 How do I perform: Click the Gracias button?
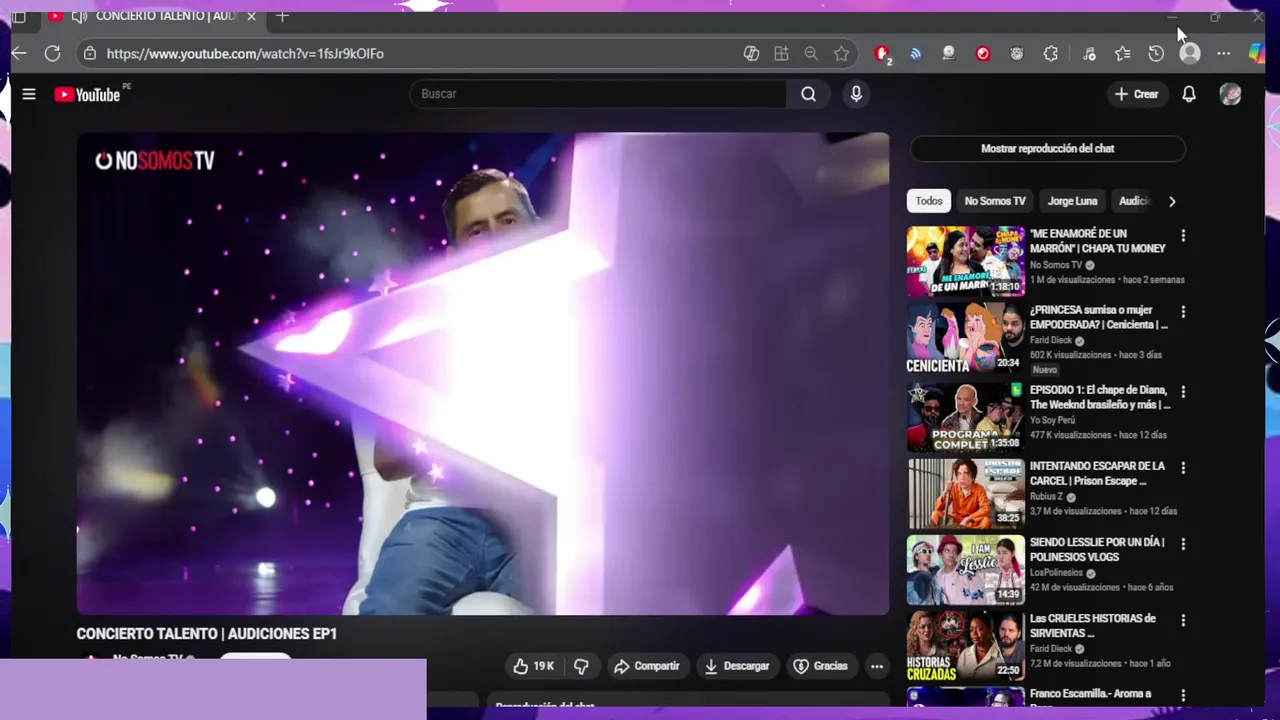click(x=820, y=666)
